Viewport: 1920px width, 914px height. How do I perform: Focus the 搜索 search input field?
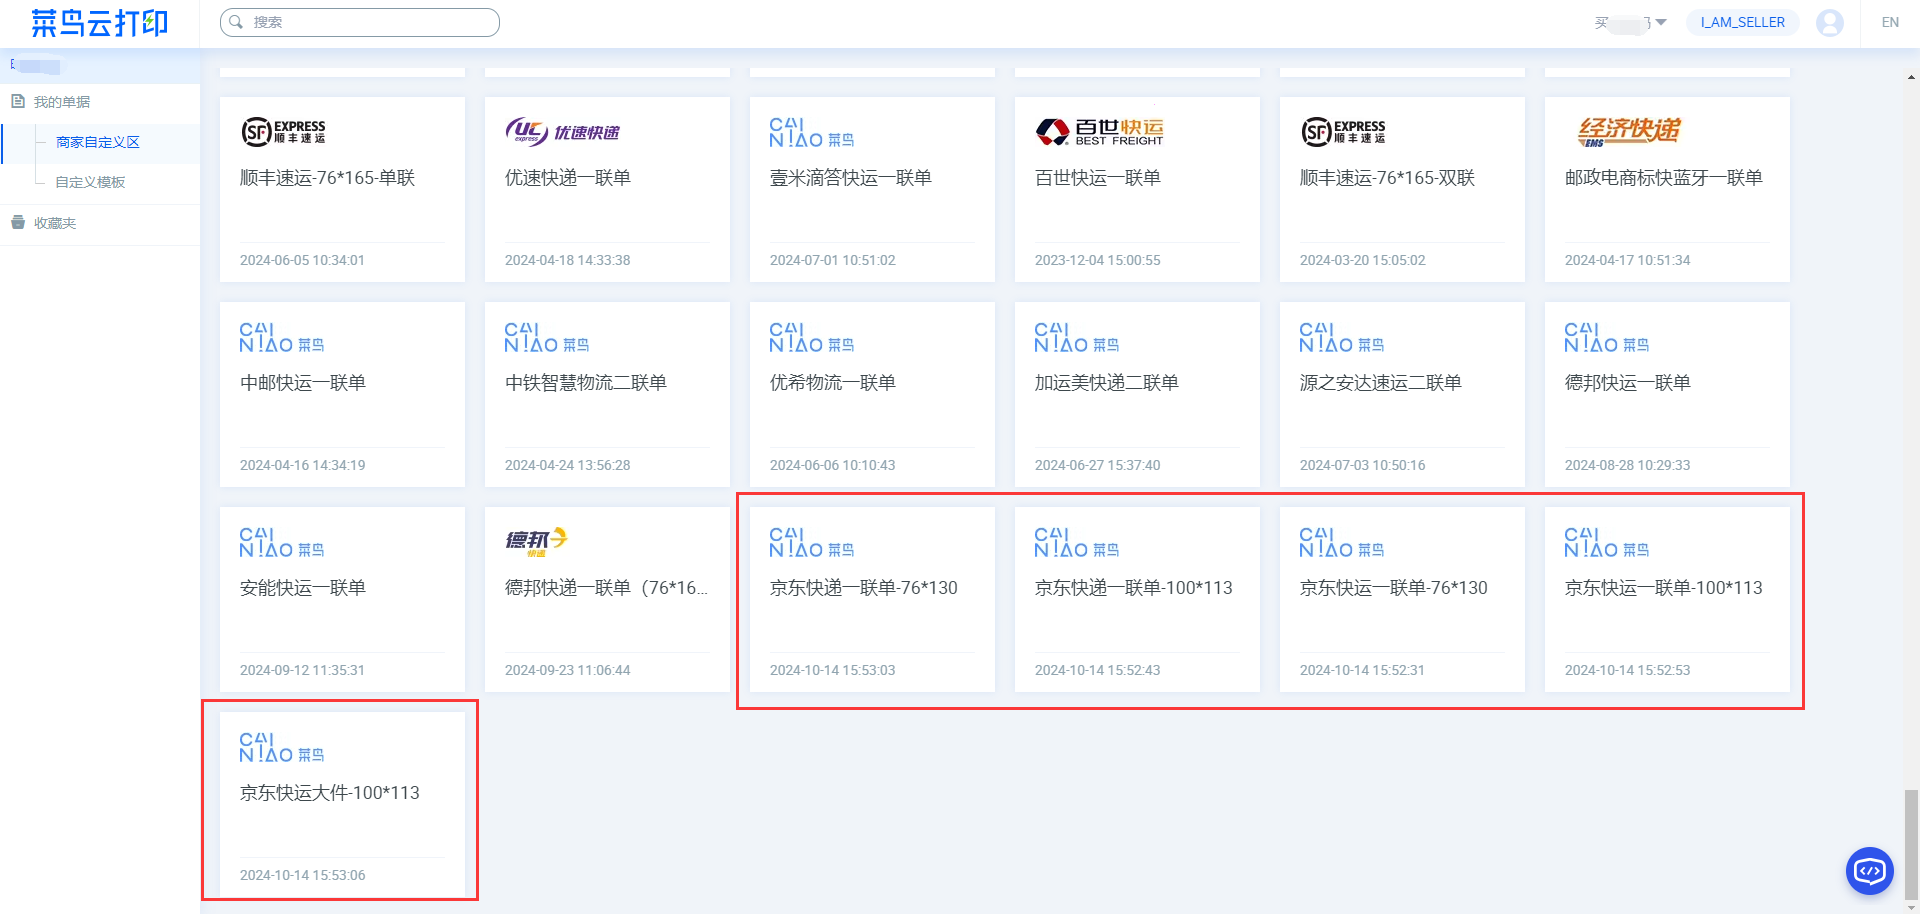pyautogui.click(x=360, y=22)
